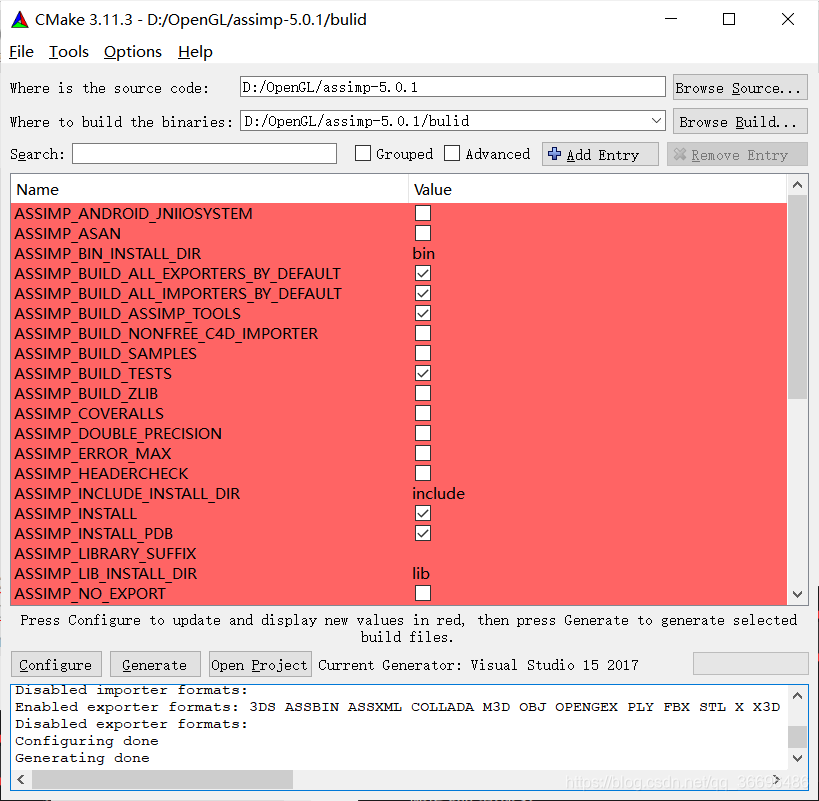Click Browse Source button

[740, 88]
